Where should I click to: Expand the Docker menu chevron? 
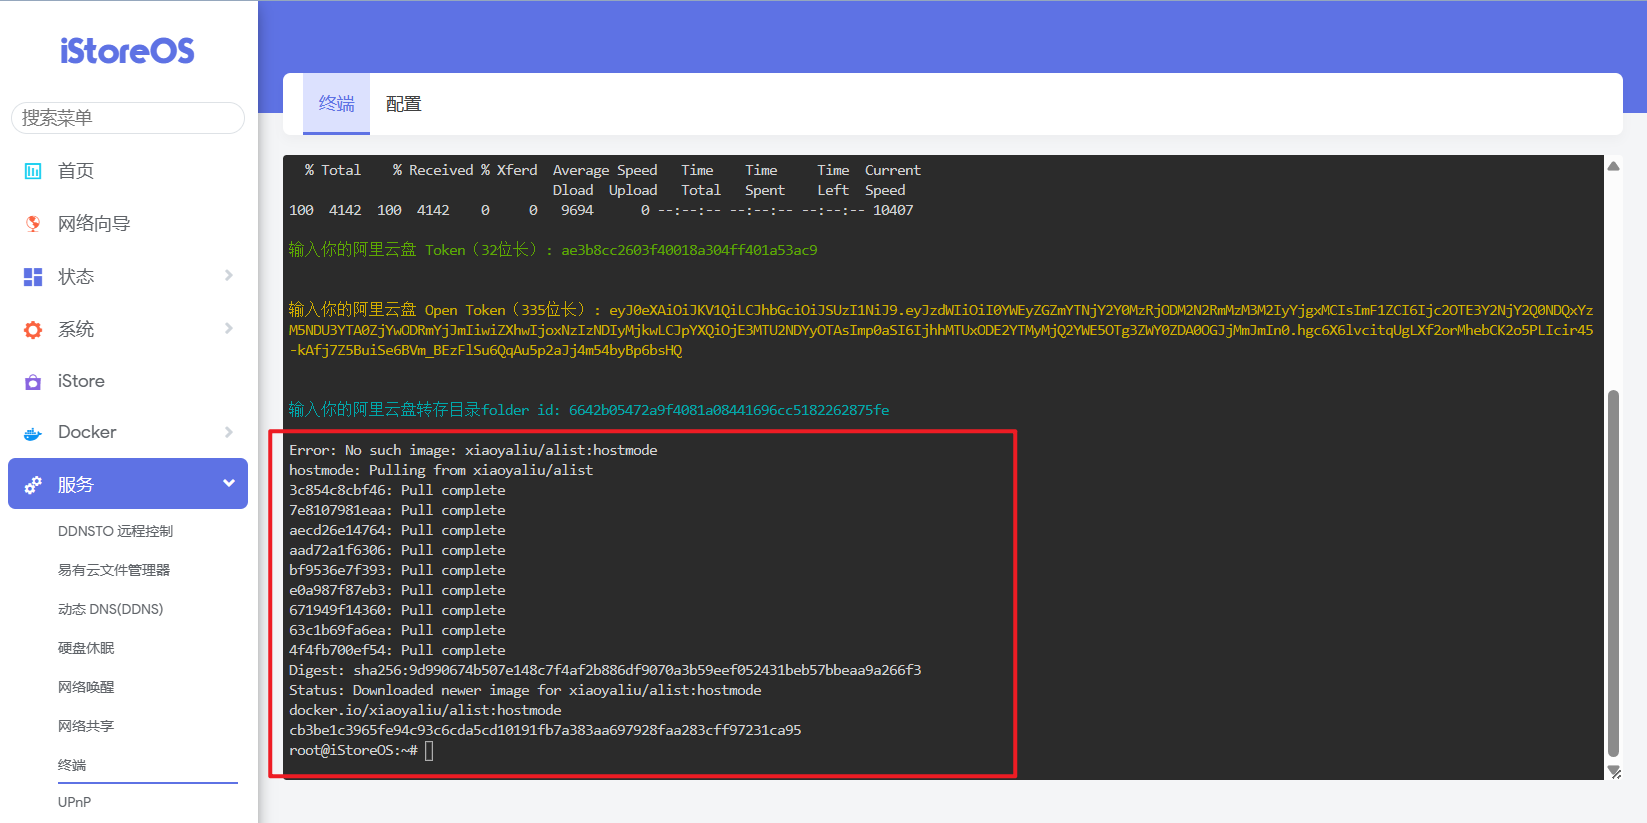(229, 432)
